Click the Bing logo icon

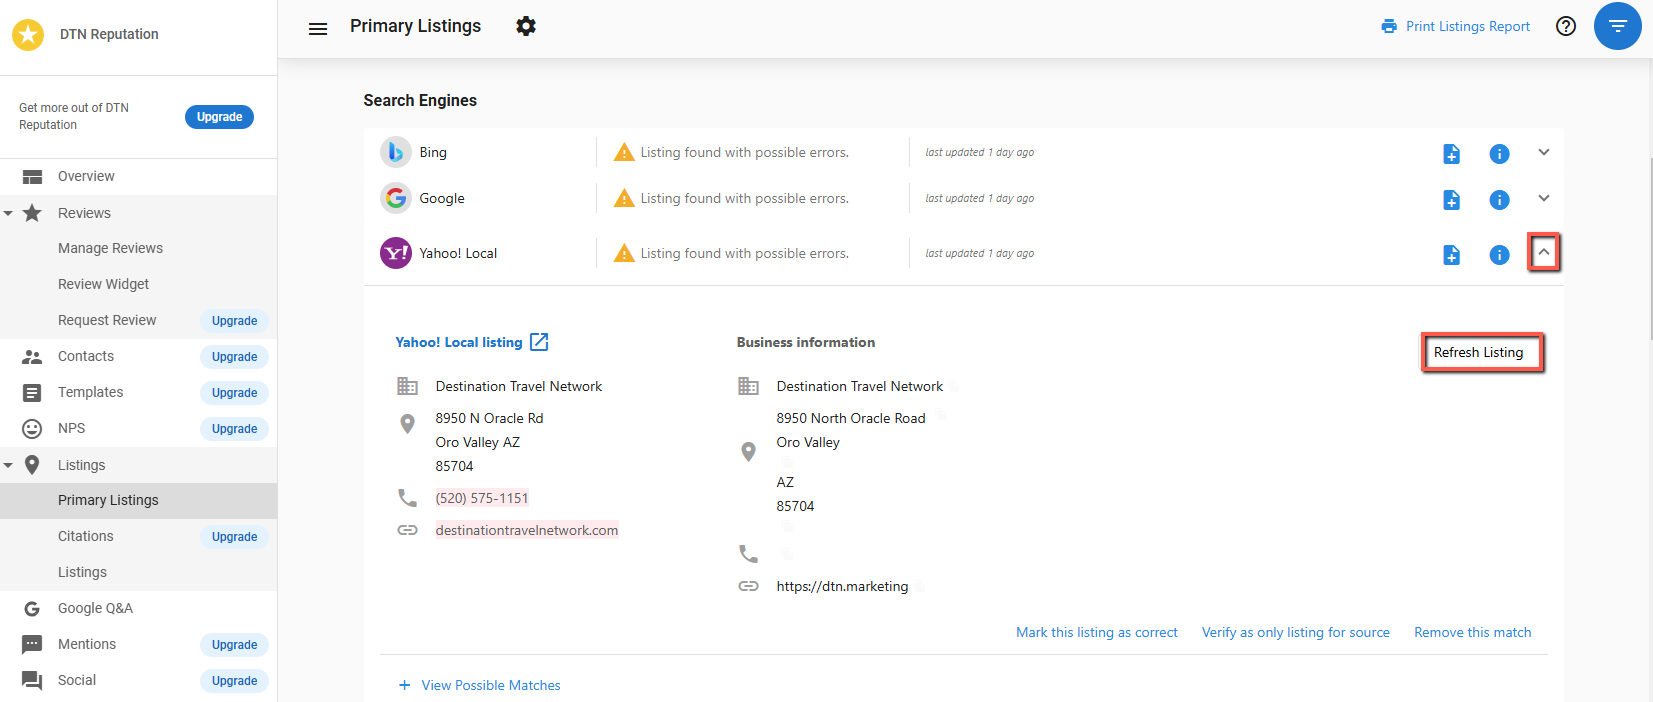[x=396, y=152]
